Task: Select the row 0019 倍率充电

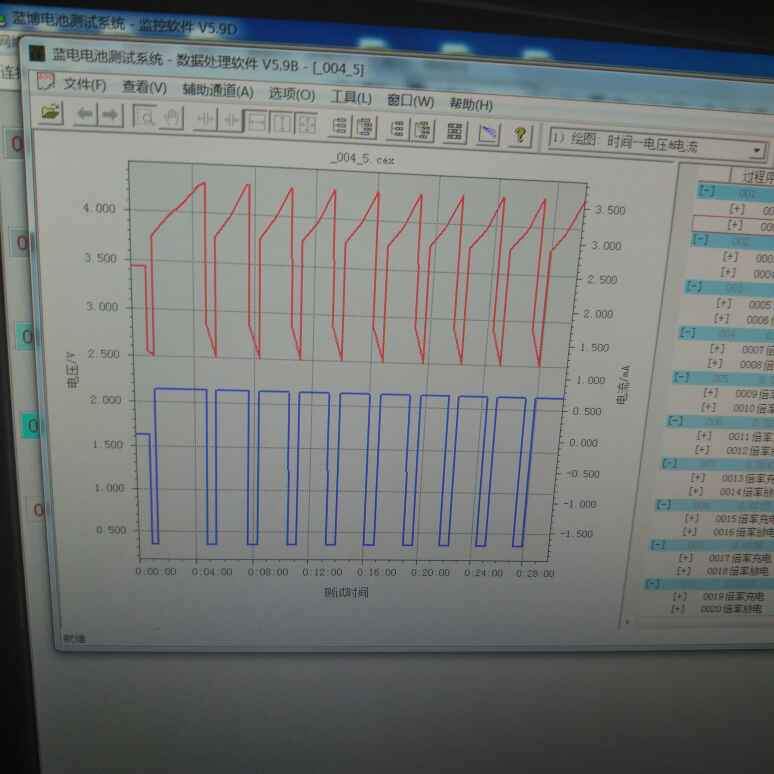Action: (733, 597)
